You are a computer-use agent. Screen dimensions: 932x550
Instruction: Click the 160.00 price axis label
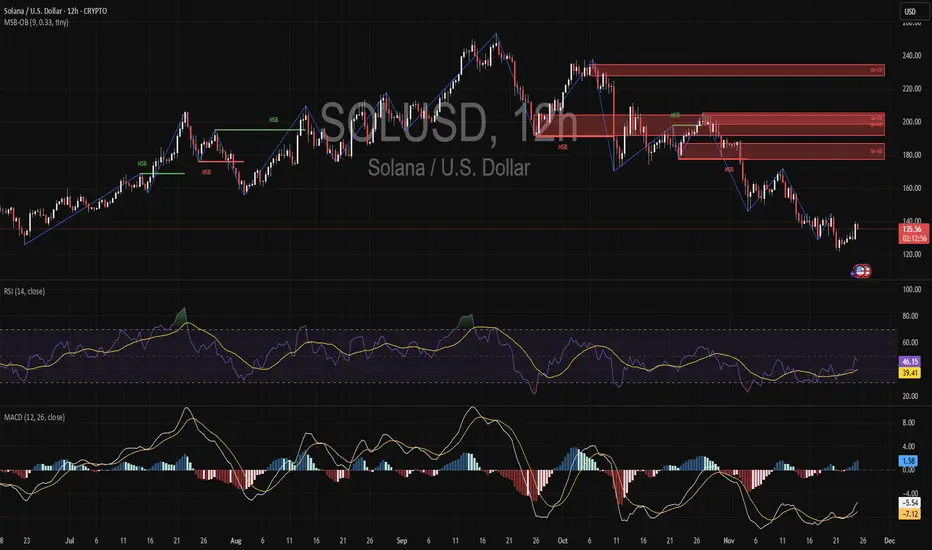pos(912,188)
